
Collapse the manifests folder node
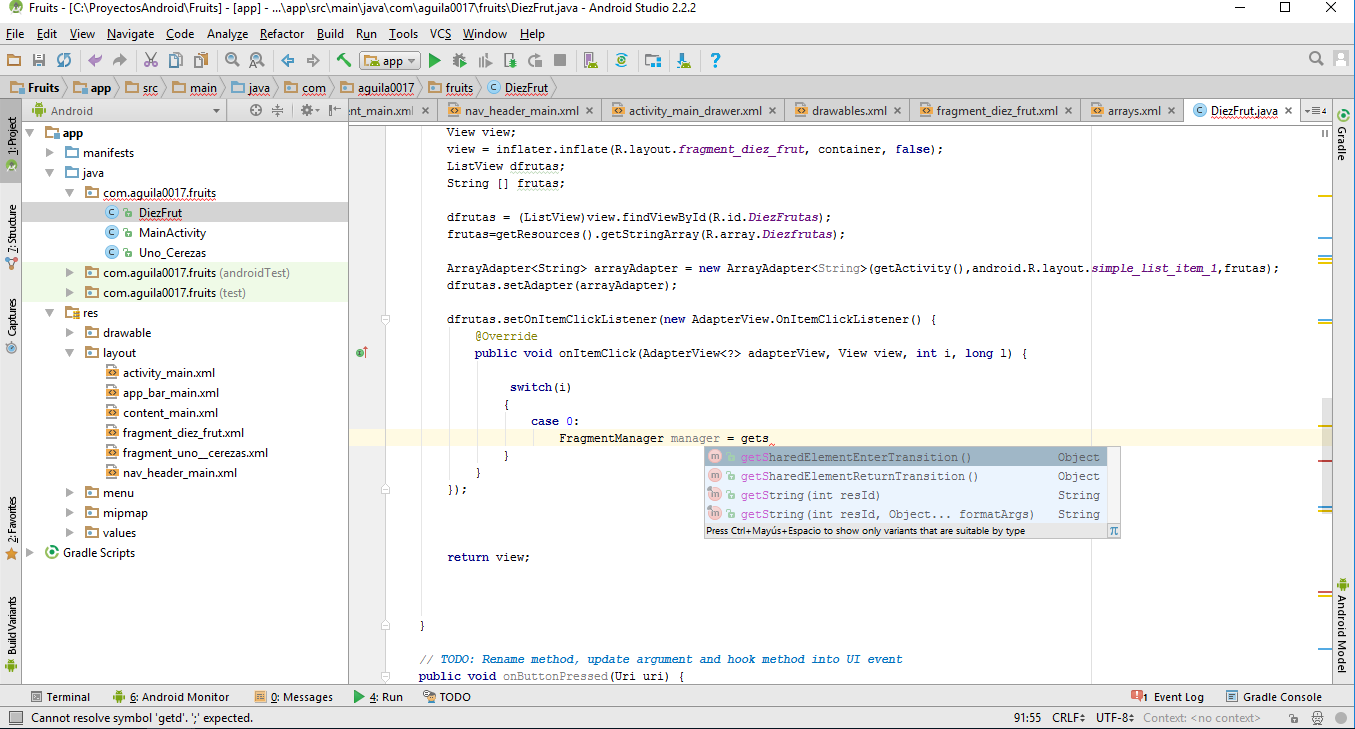50,153
